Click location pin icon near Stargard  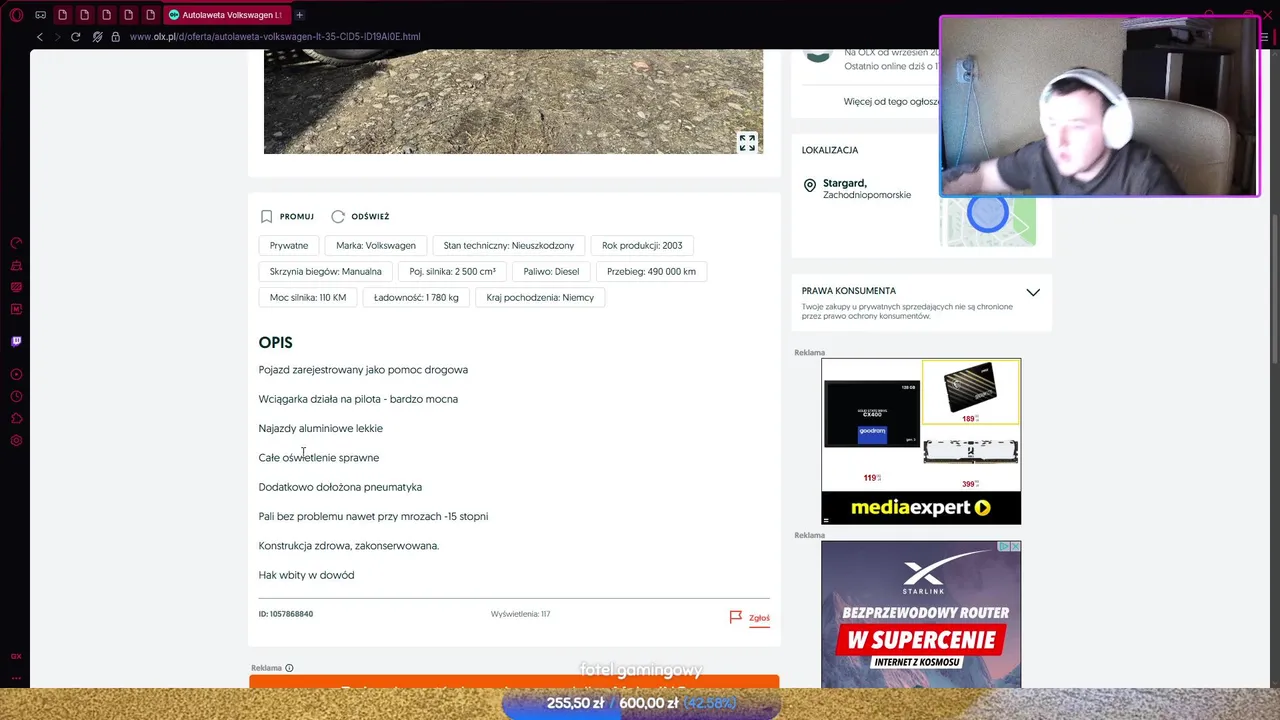810,186
